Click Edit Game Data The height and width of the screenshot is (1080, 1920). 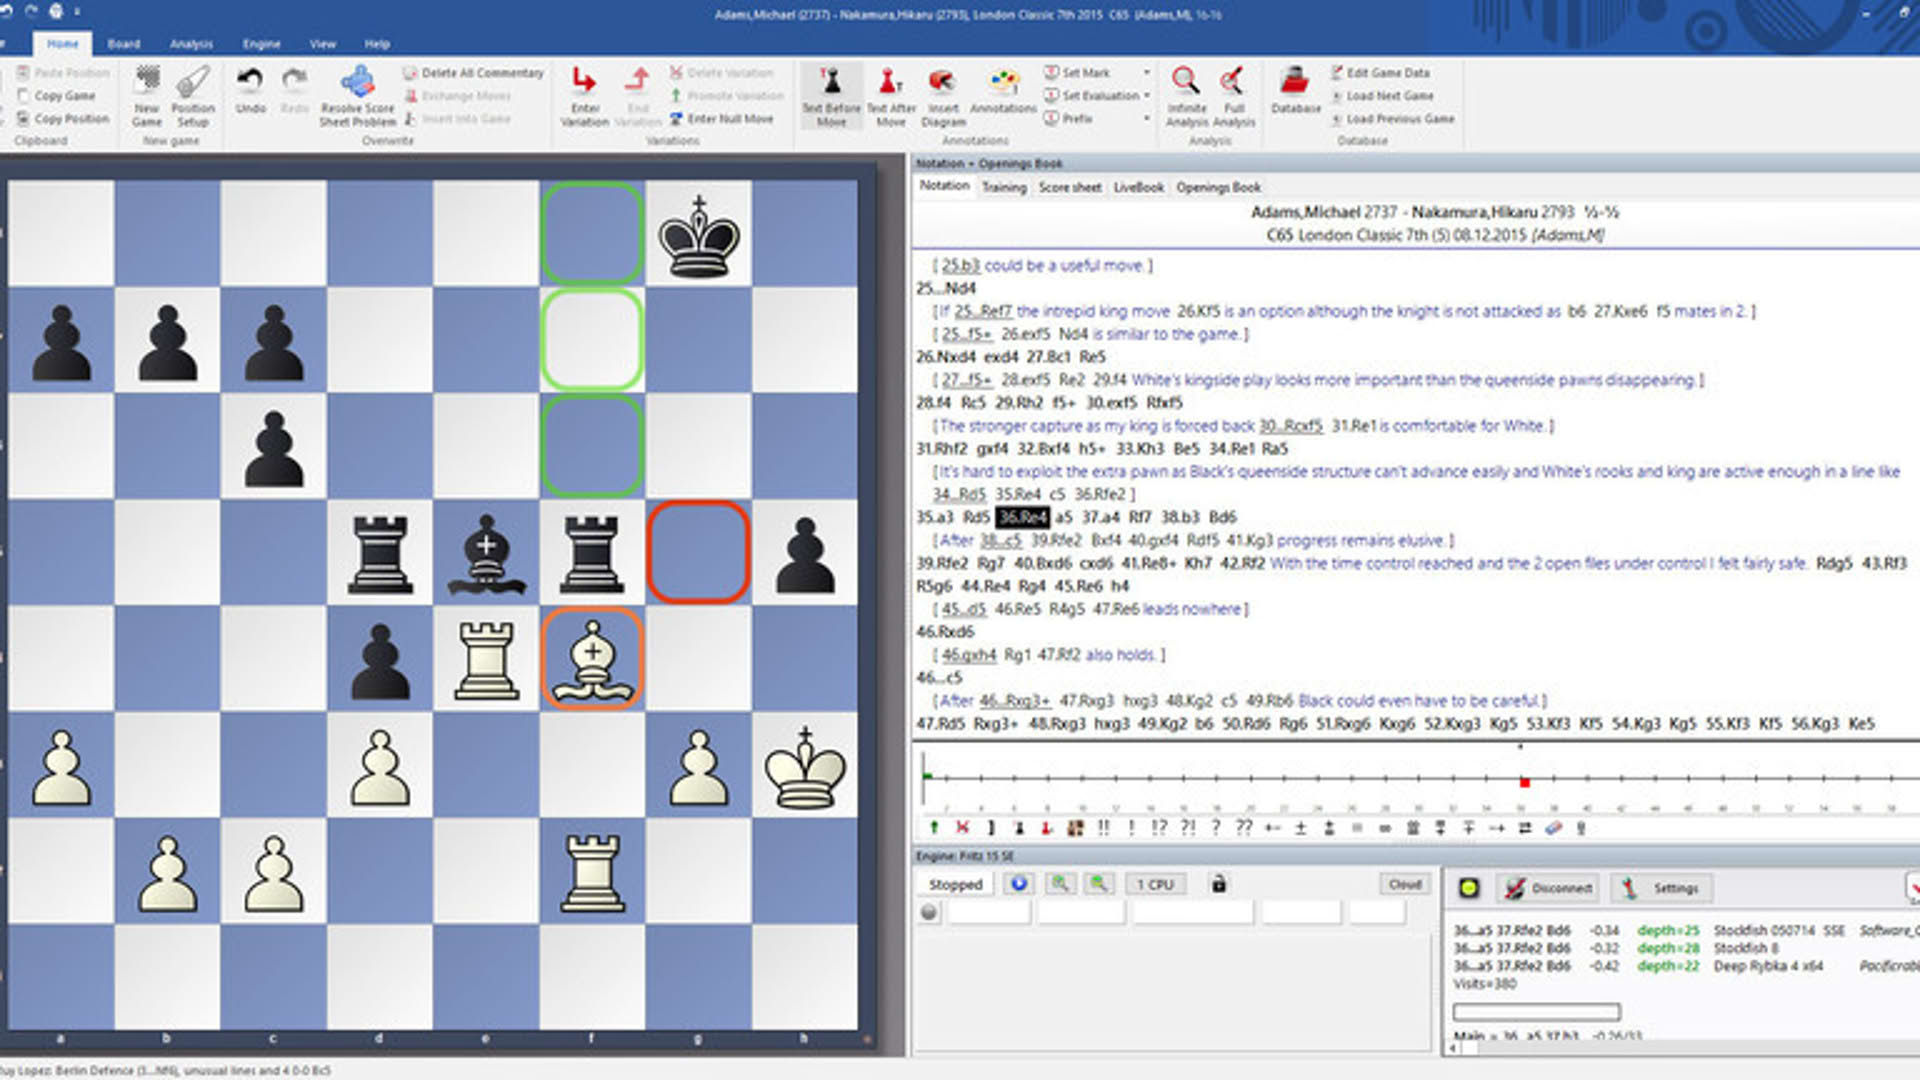[x=1379, y=73]
